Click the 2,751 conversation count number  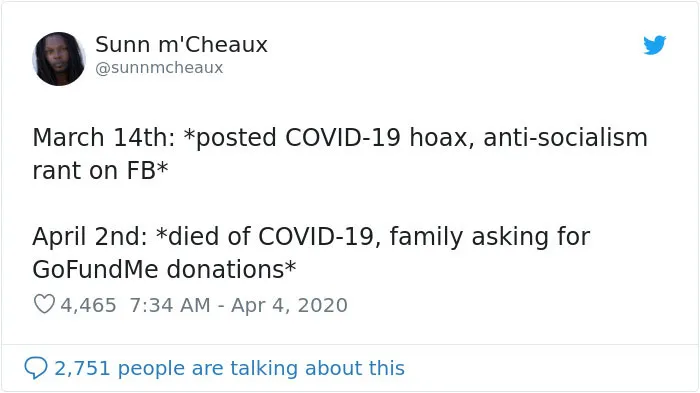(82, 368)
